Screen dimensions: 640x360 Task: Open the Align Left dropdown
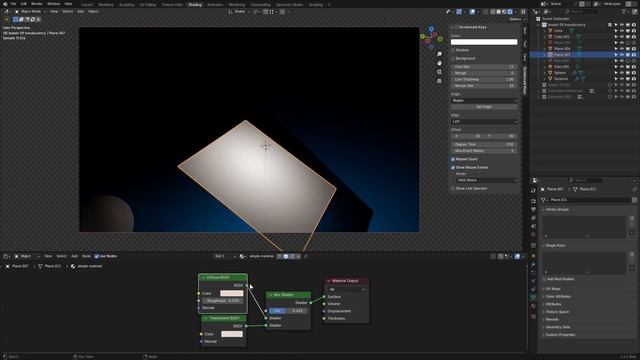pyautogui.click(x=484, y=122)
